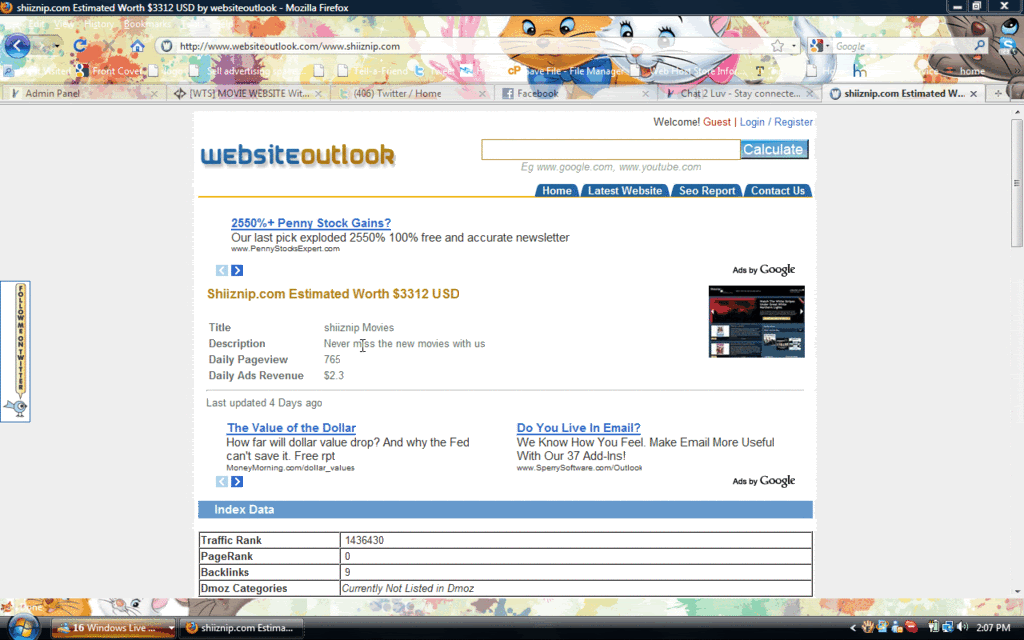The width and height of the screenshot is (1024, 640).
Task: Open the Home nav tab on websiteoutlook
Action: [x=557, y=191]
